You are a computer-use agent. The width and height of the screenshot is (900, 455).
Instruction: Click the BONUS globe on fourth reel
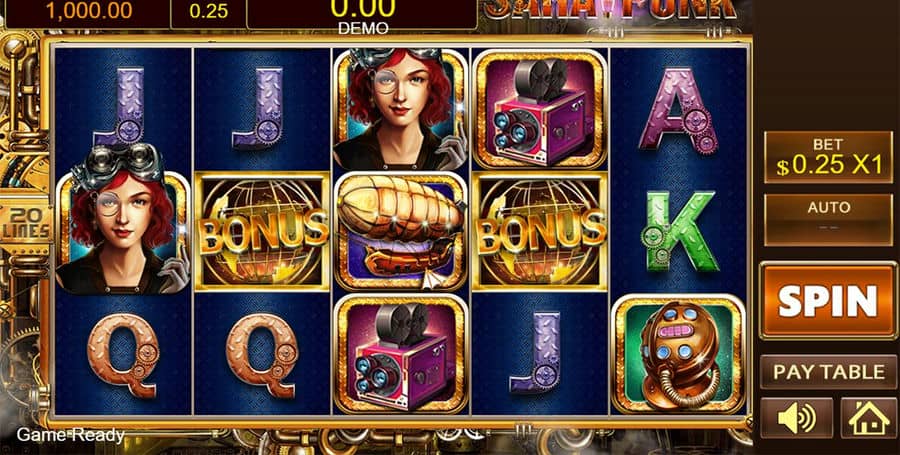click(x=540, y=231)
